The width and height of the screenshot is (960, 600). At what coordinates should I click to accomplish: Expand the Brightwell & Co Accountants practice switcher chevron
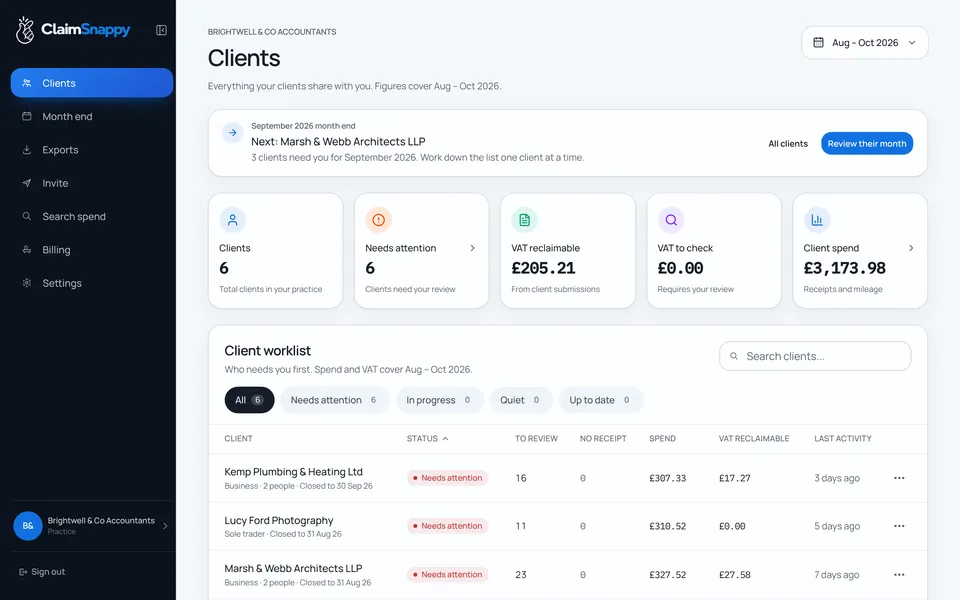click(165, 525)
